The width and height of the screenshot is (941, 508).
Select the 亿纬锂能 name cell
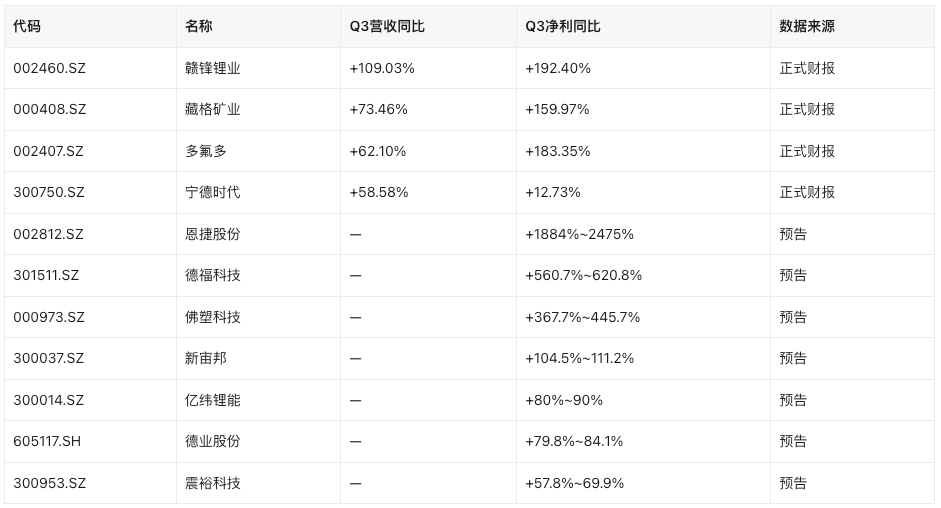pyautogui.click(x=212, y=400)
